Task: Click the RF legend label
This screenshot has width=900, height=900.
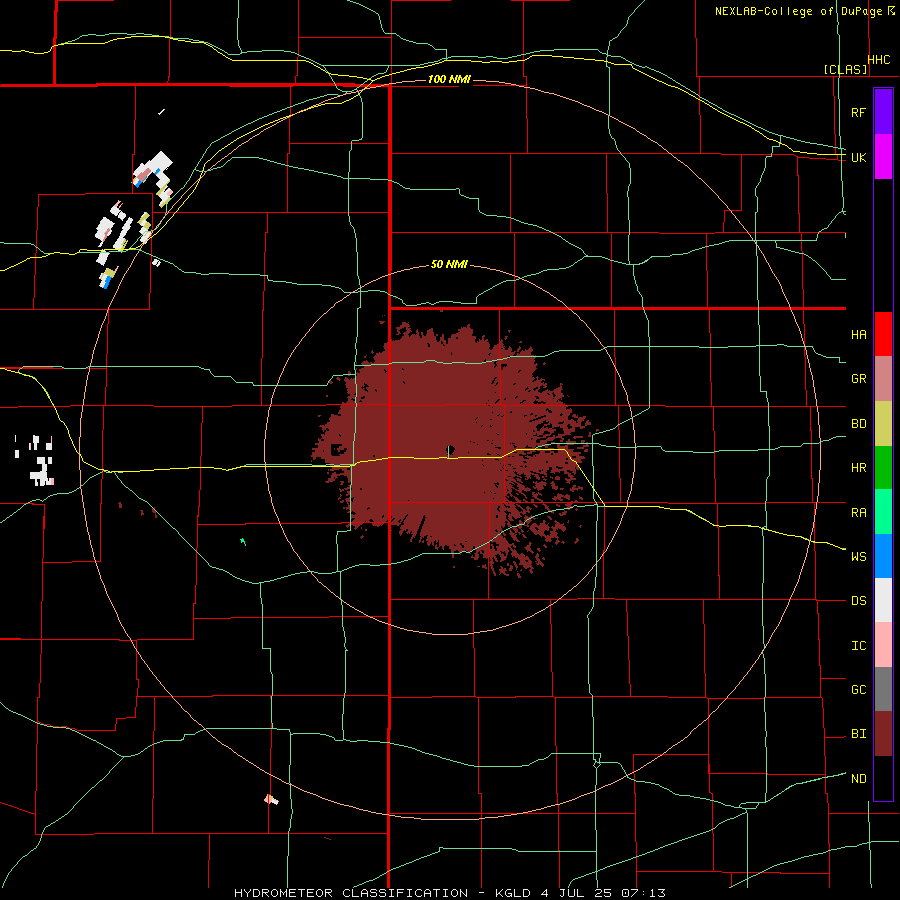Action: pyautogui.click(x=858, y=112)
